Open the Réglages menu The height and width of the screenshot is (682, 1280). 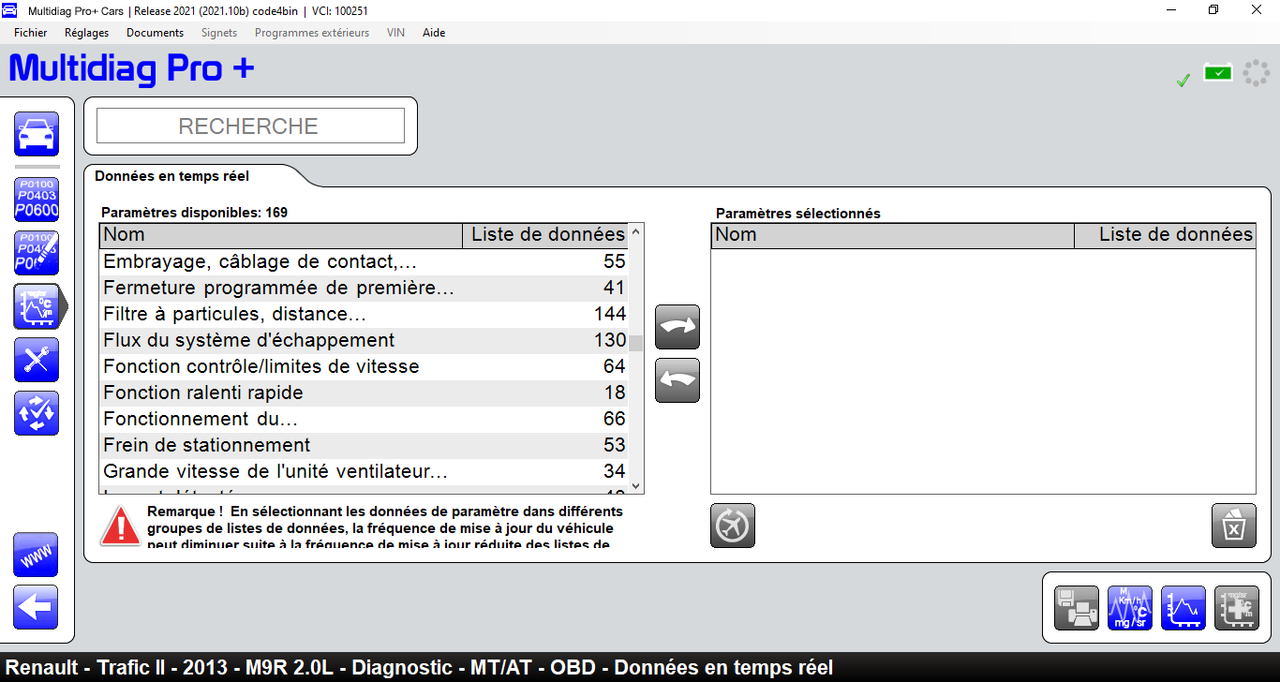click(87, 33)
